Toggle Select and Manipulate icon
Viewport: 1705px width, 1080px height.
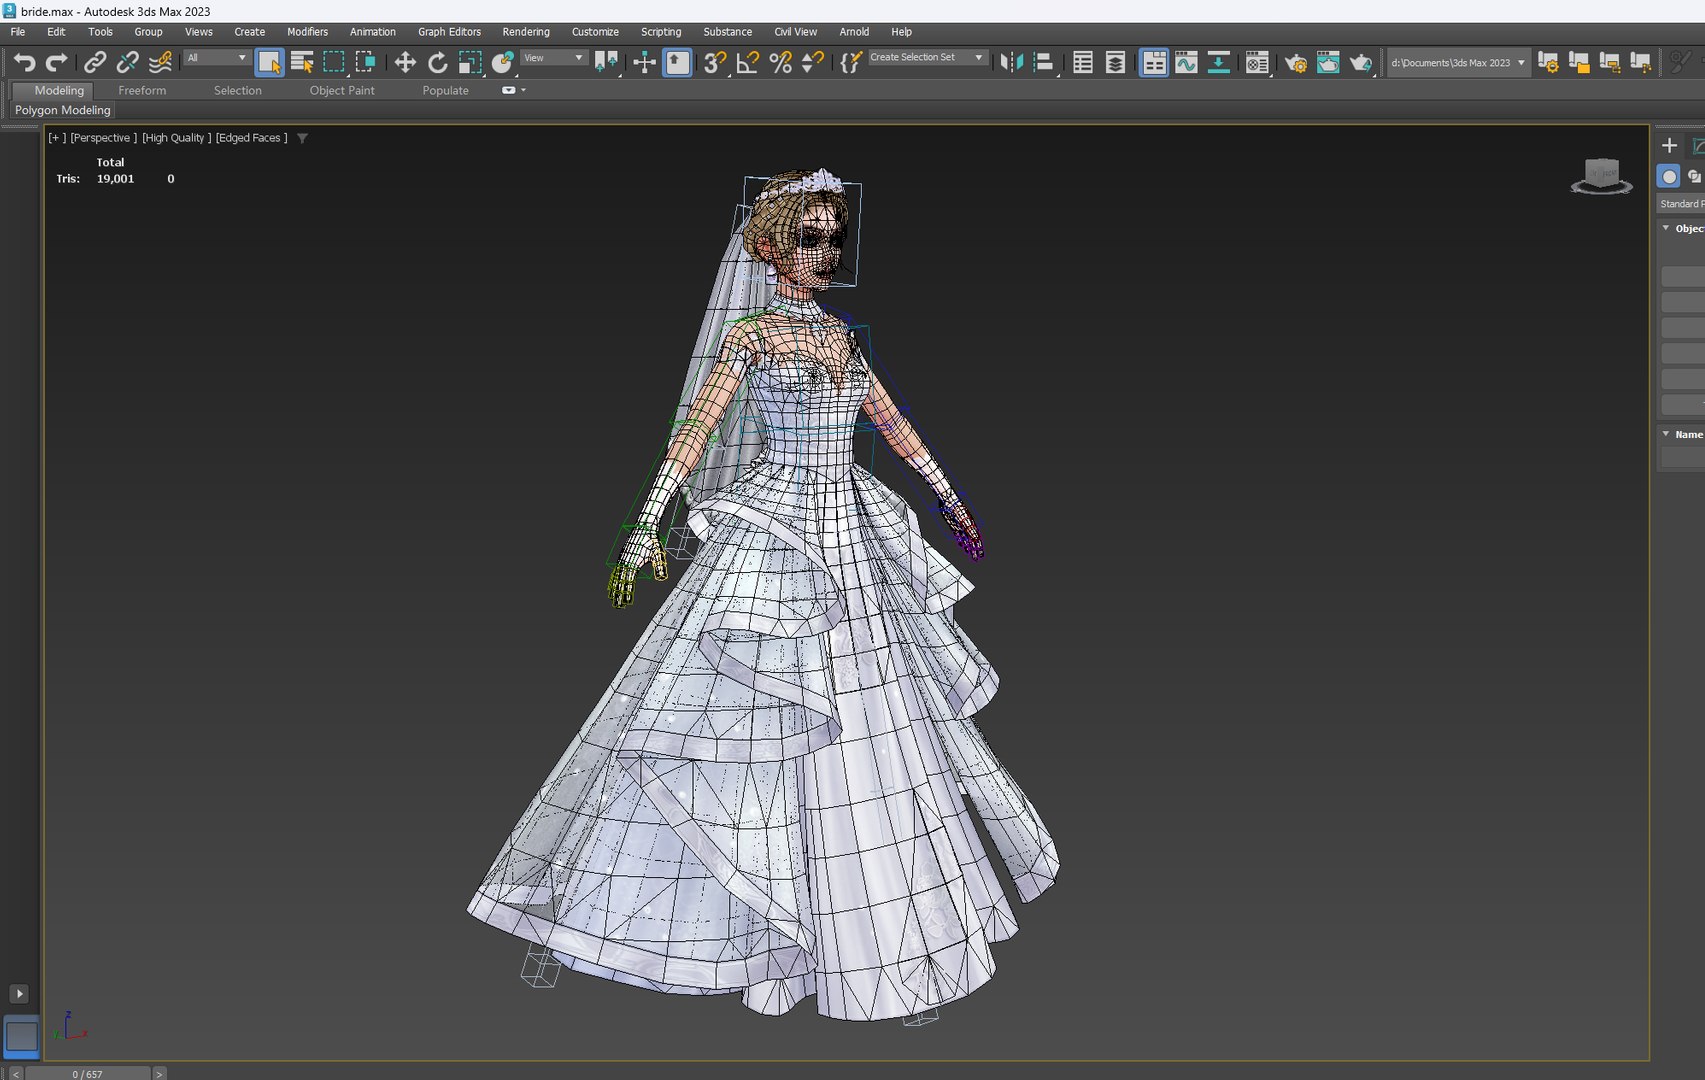pos(645,63)
